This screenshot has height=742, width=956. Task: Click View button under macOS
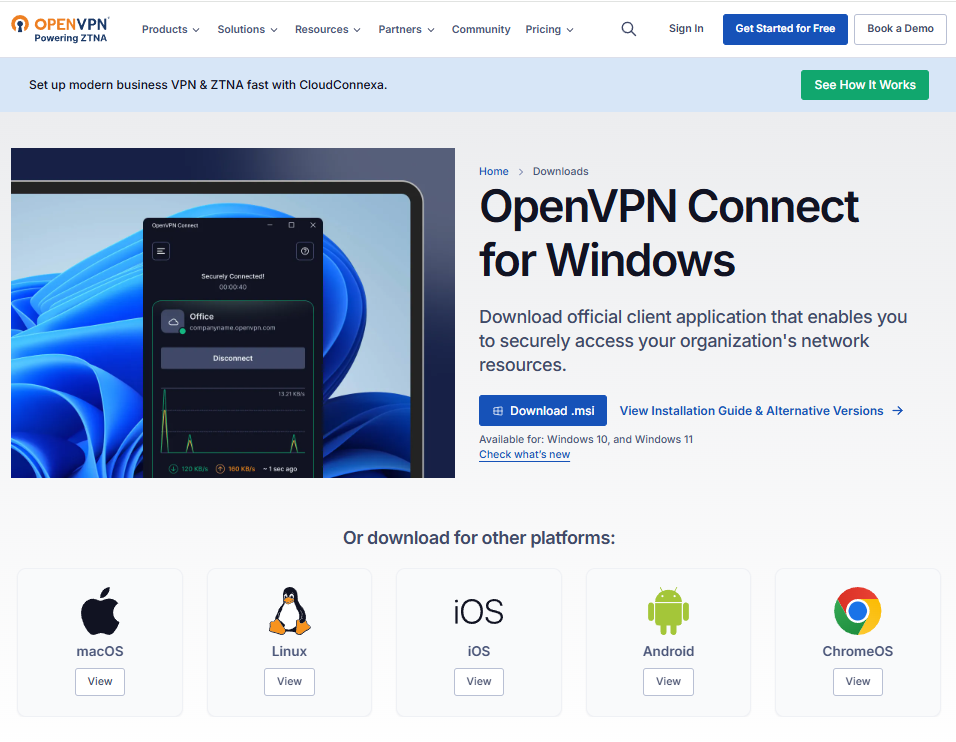[x=100, y=682]
